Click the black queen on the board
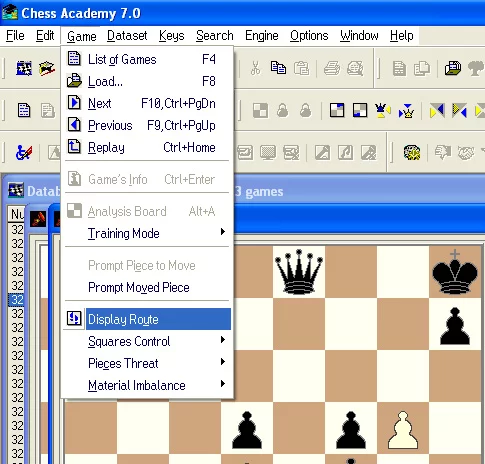The height and width of the screenshot is (464, 485). pyautogui.click(x=299, y=272)
